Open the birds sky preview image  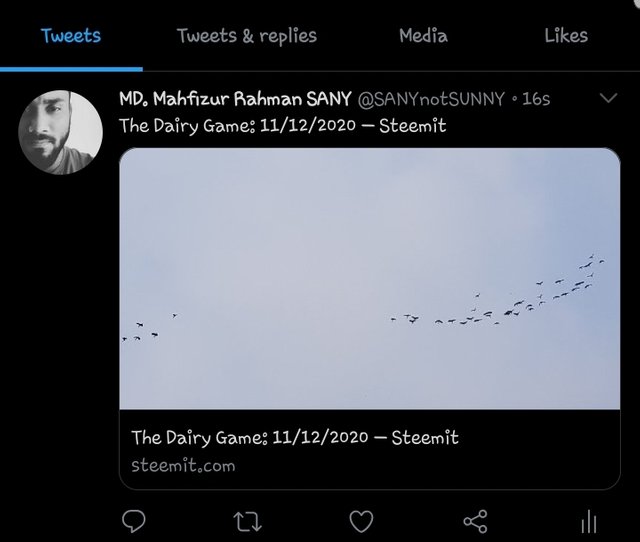(370, 279)
